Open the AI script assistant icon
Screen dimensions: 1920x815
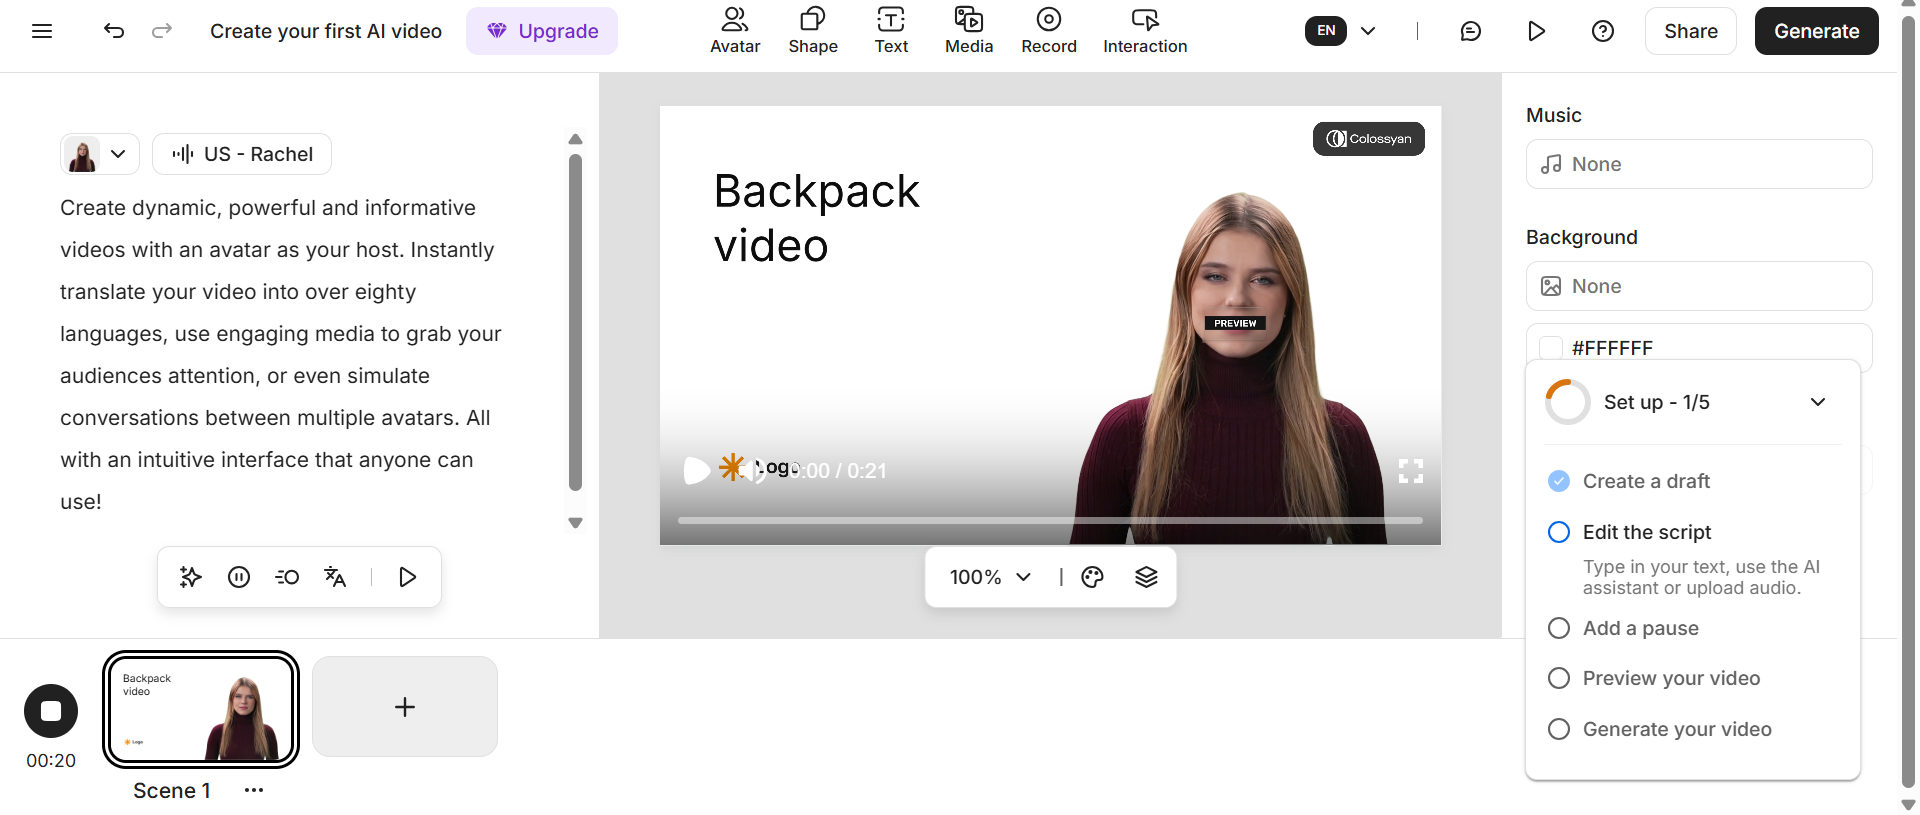click(190, 577)
